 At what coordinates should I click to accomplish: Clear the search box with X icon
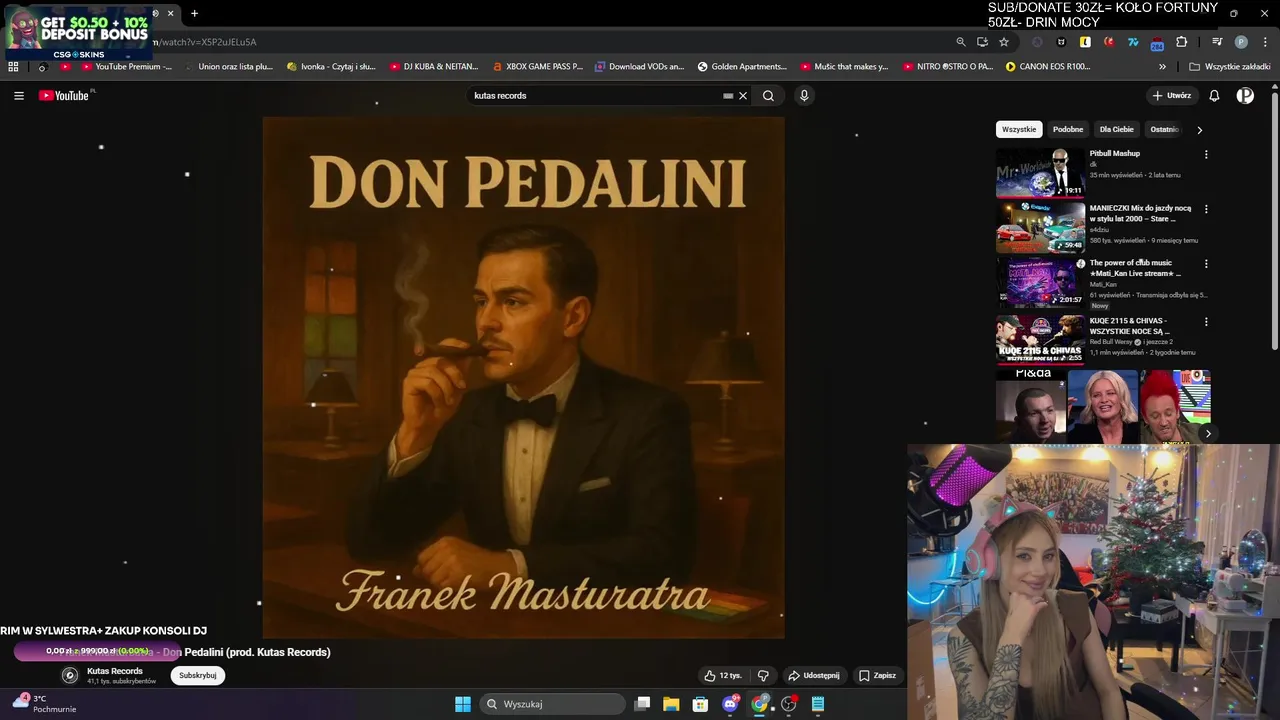pyautogui.click(x=743, y=96)
